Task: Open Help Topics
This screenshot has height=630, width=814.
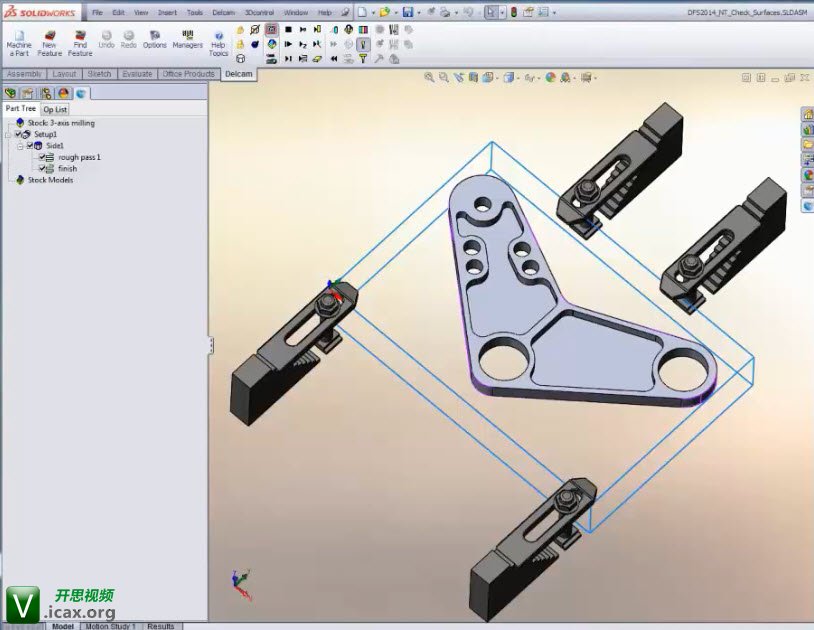Action: [x=218, y=44]
